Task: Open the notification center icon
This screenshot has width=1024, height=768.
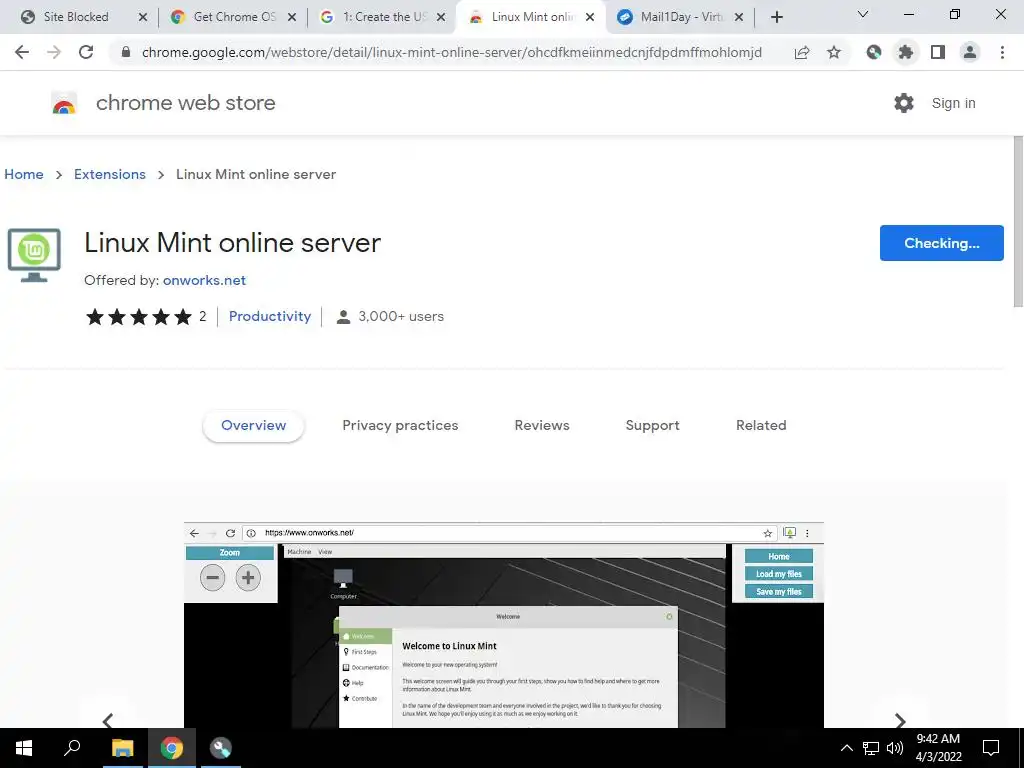Action: pos(991,748)
